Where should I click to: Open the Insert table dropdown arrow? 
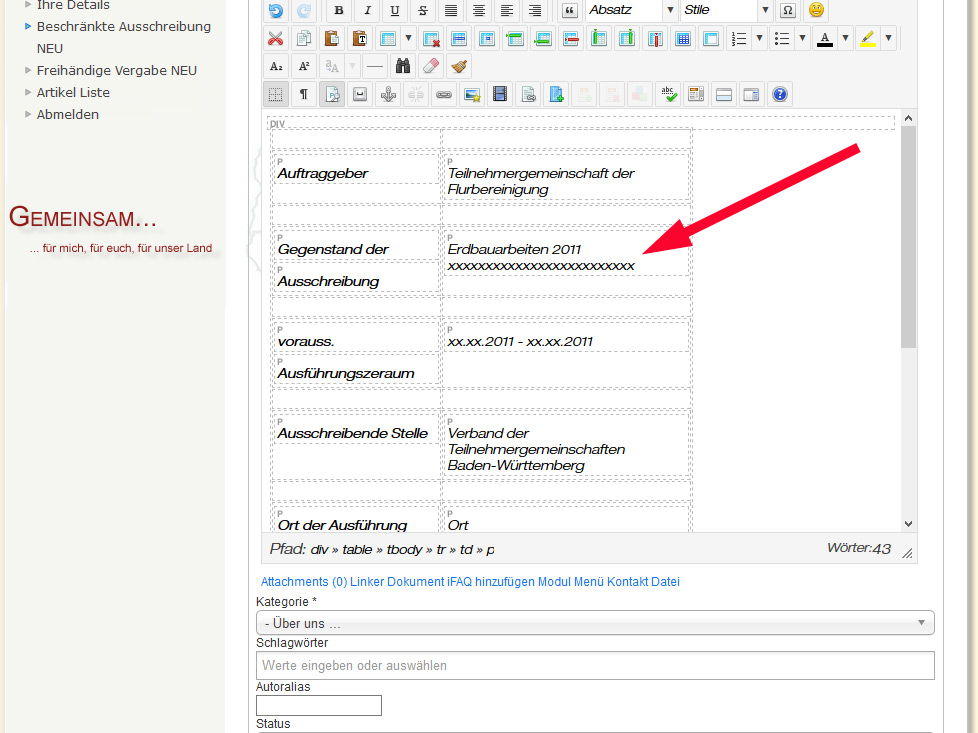408,39
